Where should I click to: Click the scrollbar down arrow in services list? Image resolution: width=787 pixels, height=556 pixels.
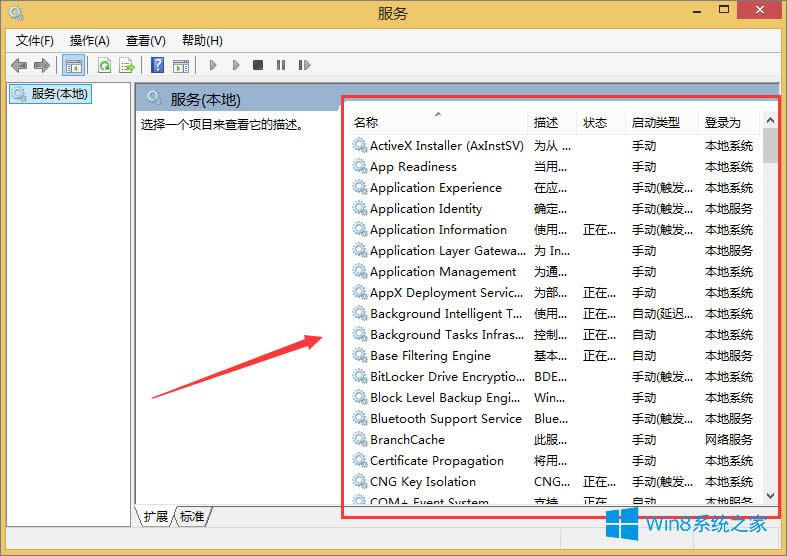tap(770, 496)
